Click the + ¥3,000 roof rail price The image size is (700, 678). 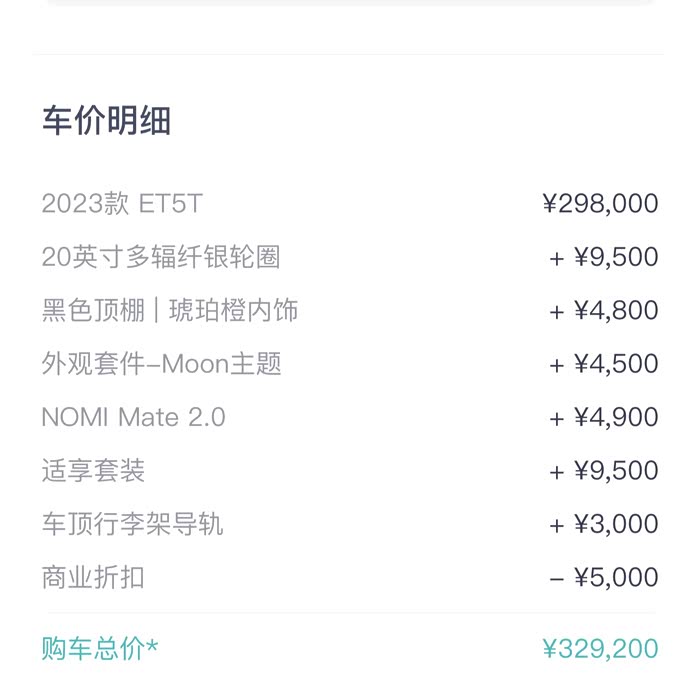[x=603, y=524]
